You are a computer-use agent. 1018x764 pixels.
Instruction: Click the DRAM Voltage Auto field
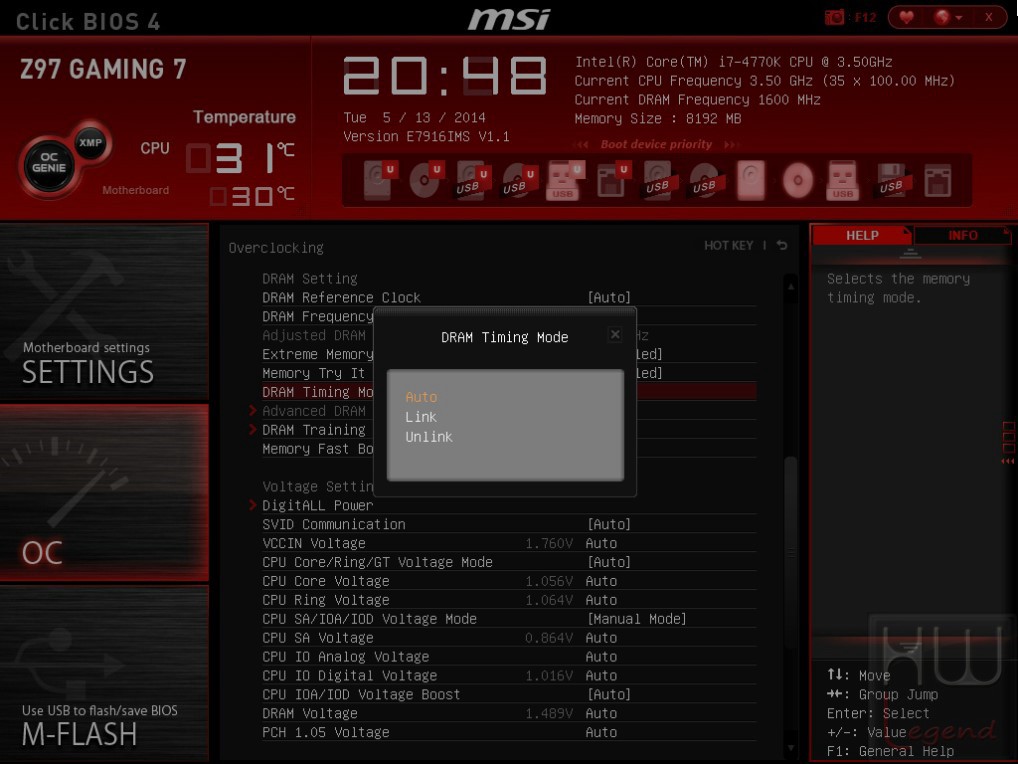(601, 713)
